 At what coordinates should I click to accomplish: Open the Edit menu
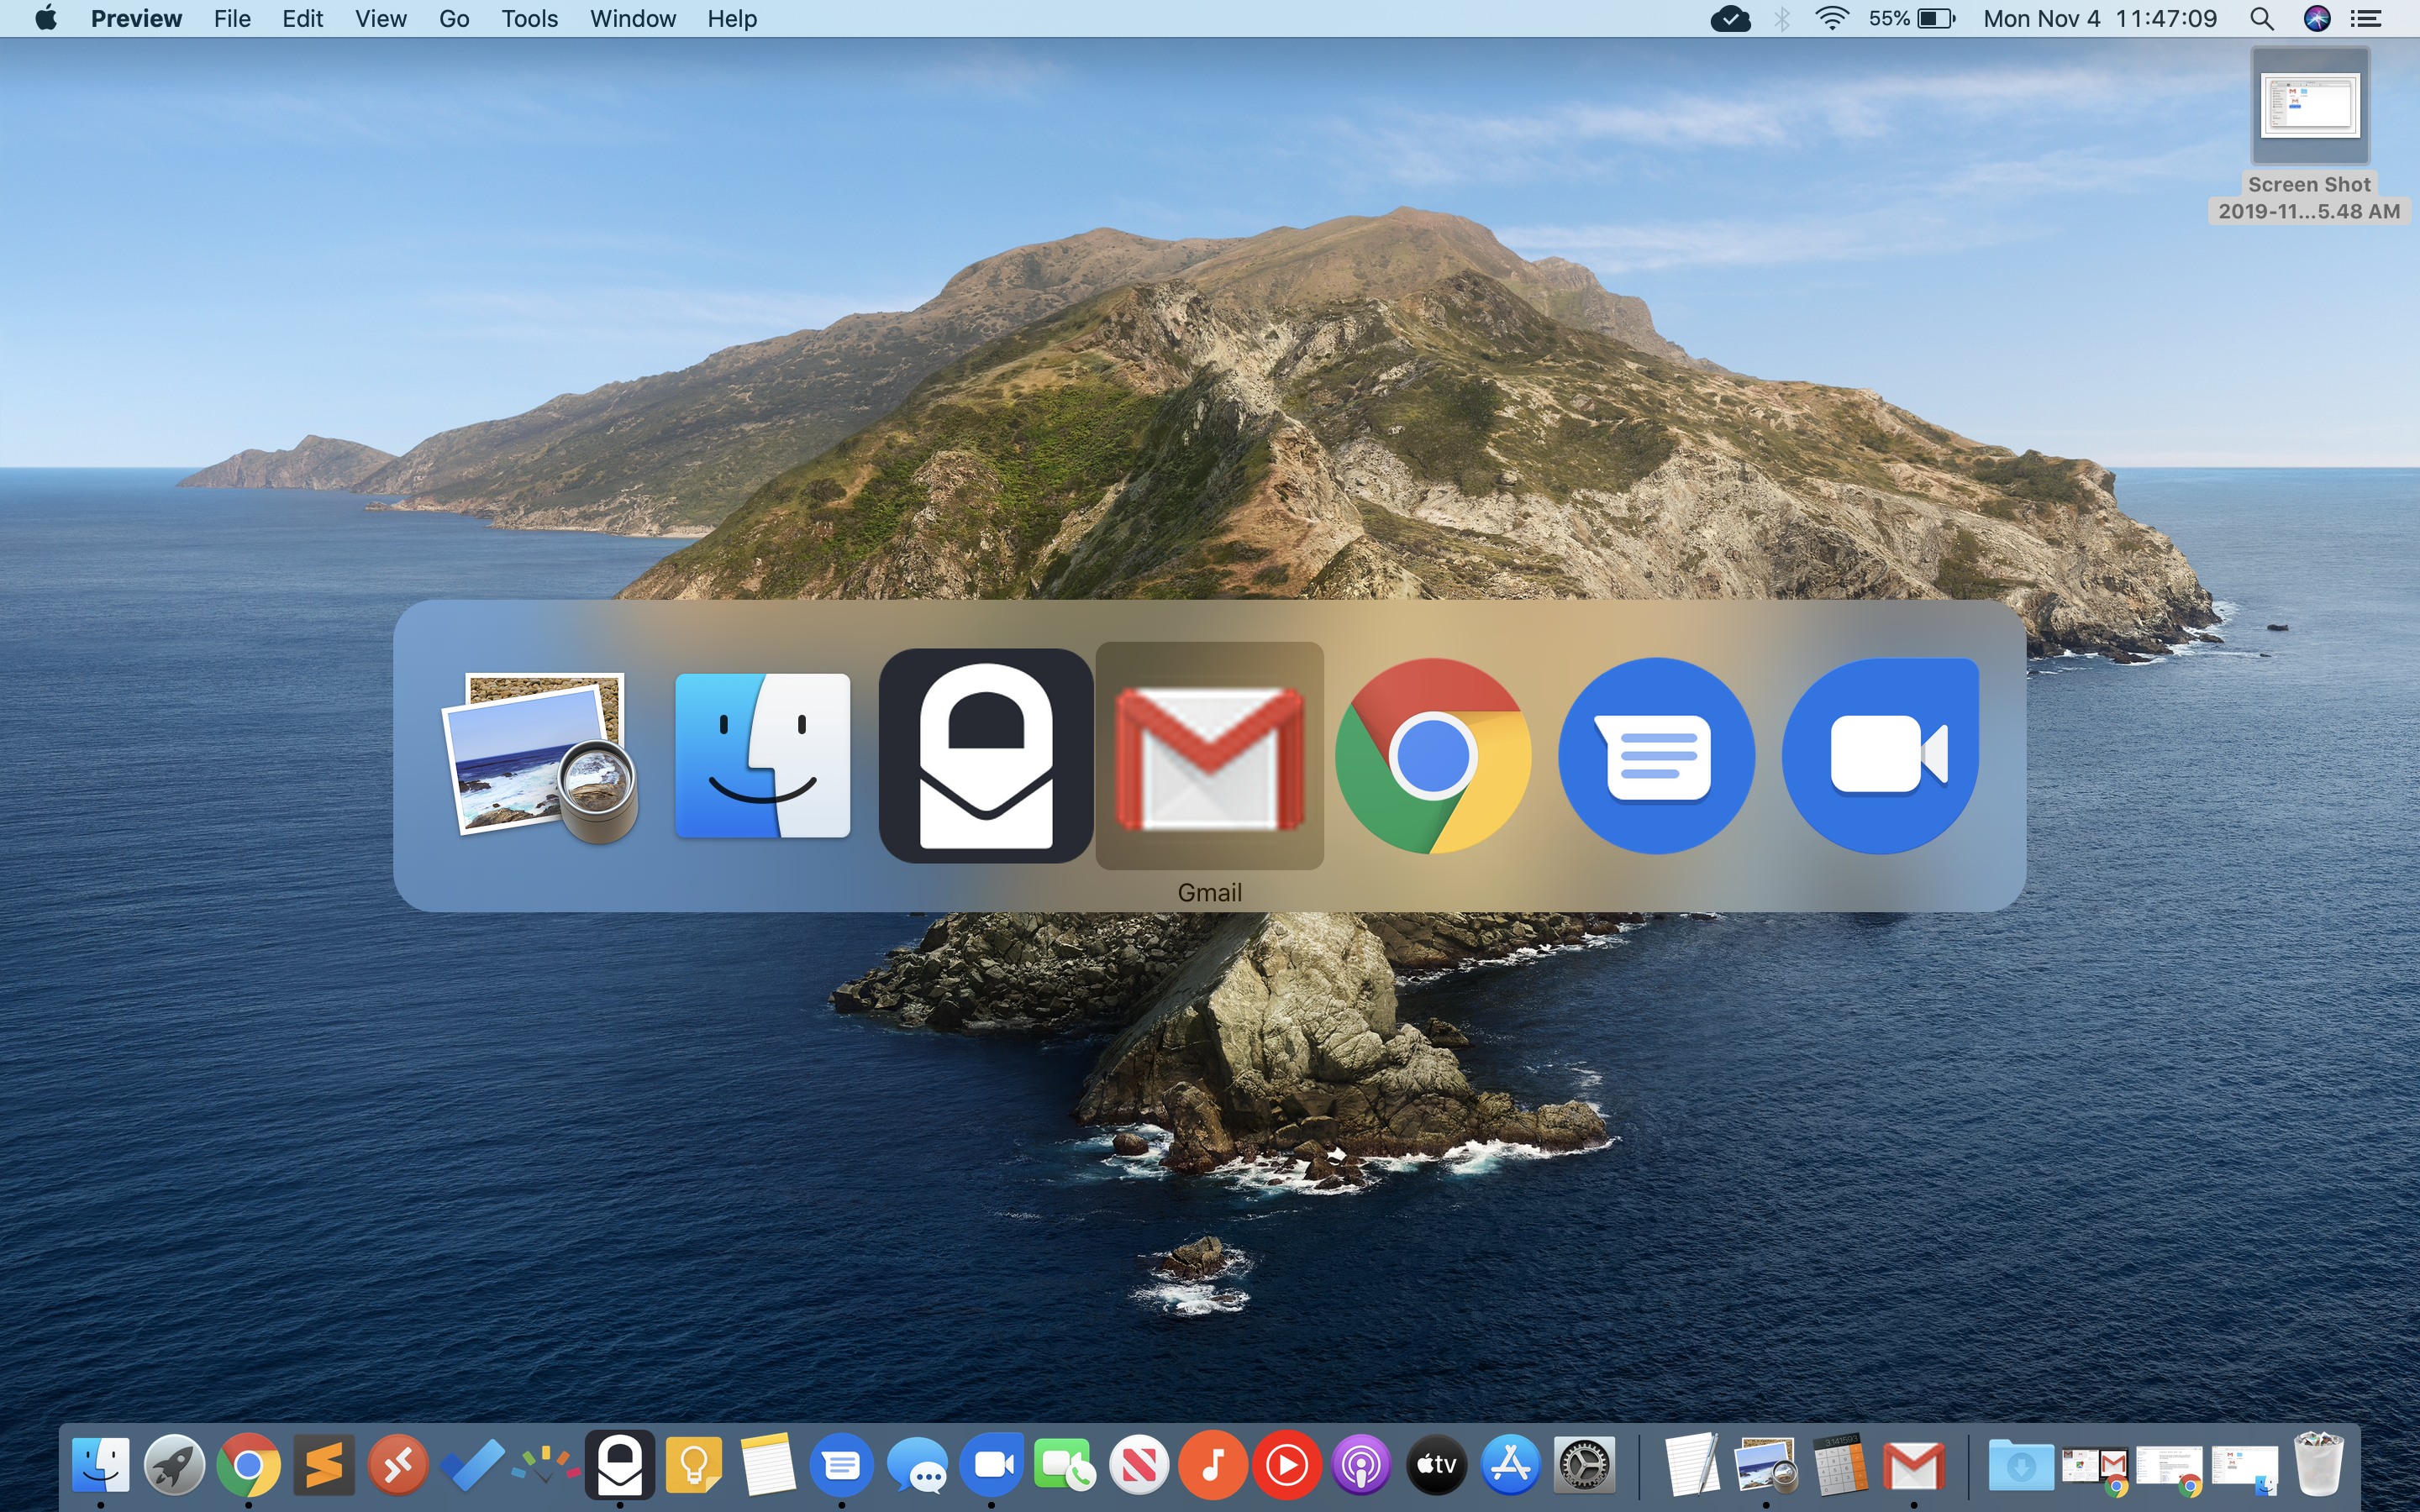pos(302,18)
